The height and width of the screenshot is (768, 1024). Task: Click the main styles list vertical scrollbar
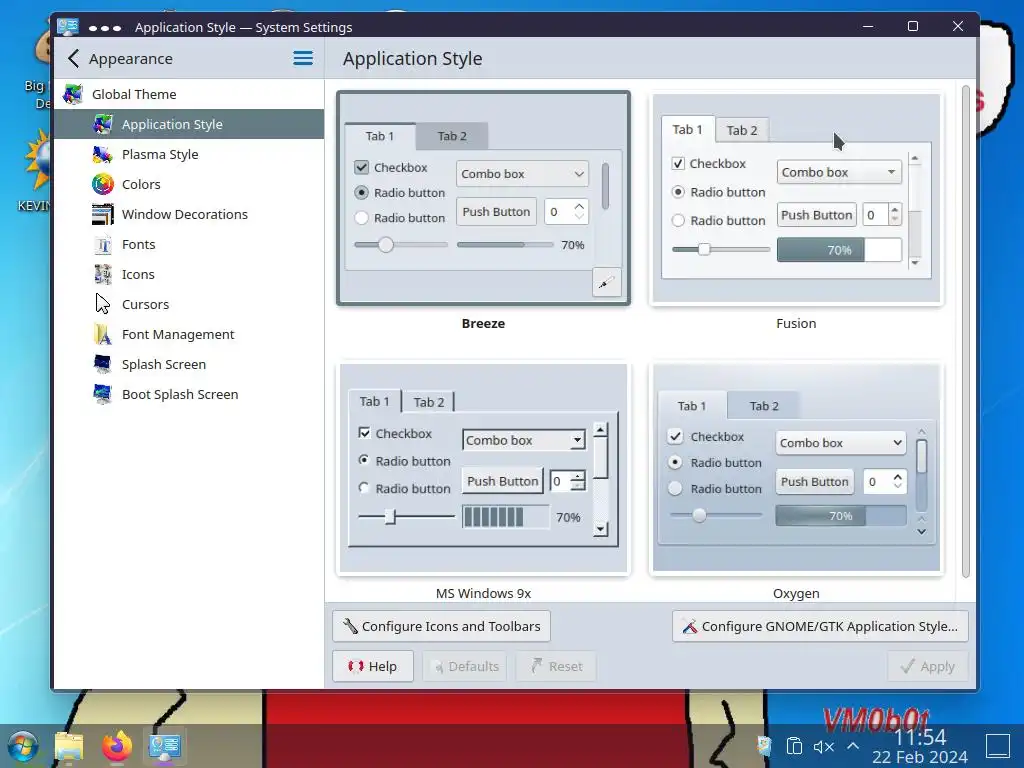(x=965, y=332)
